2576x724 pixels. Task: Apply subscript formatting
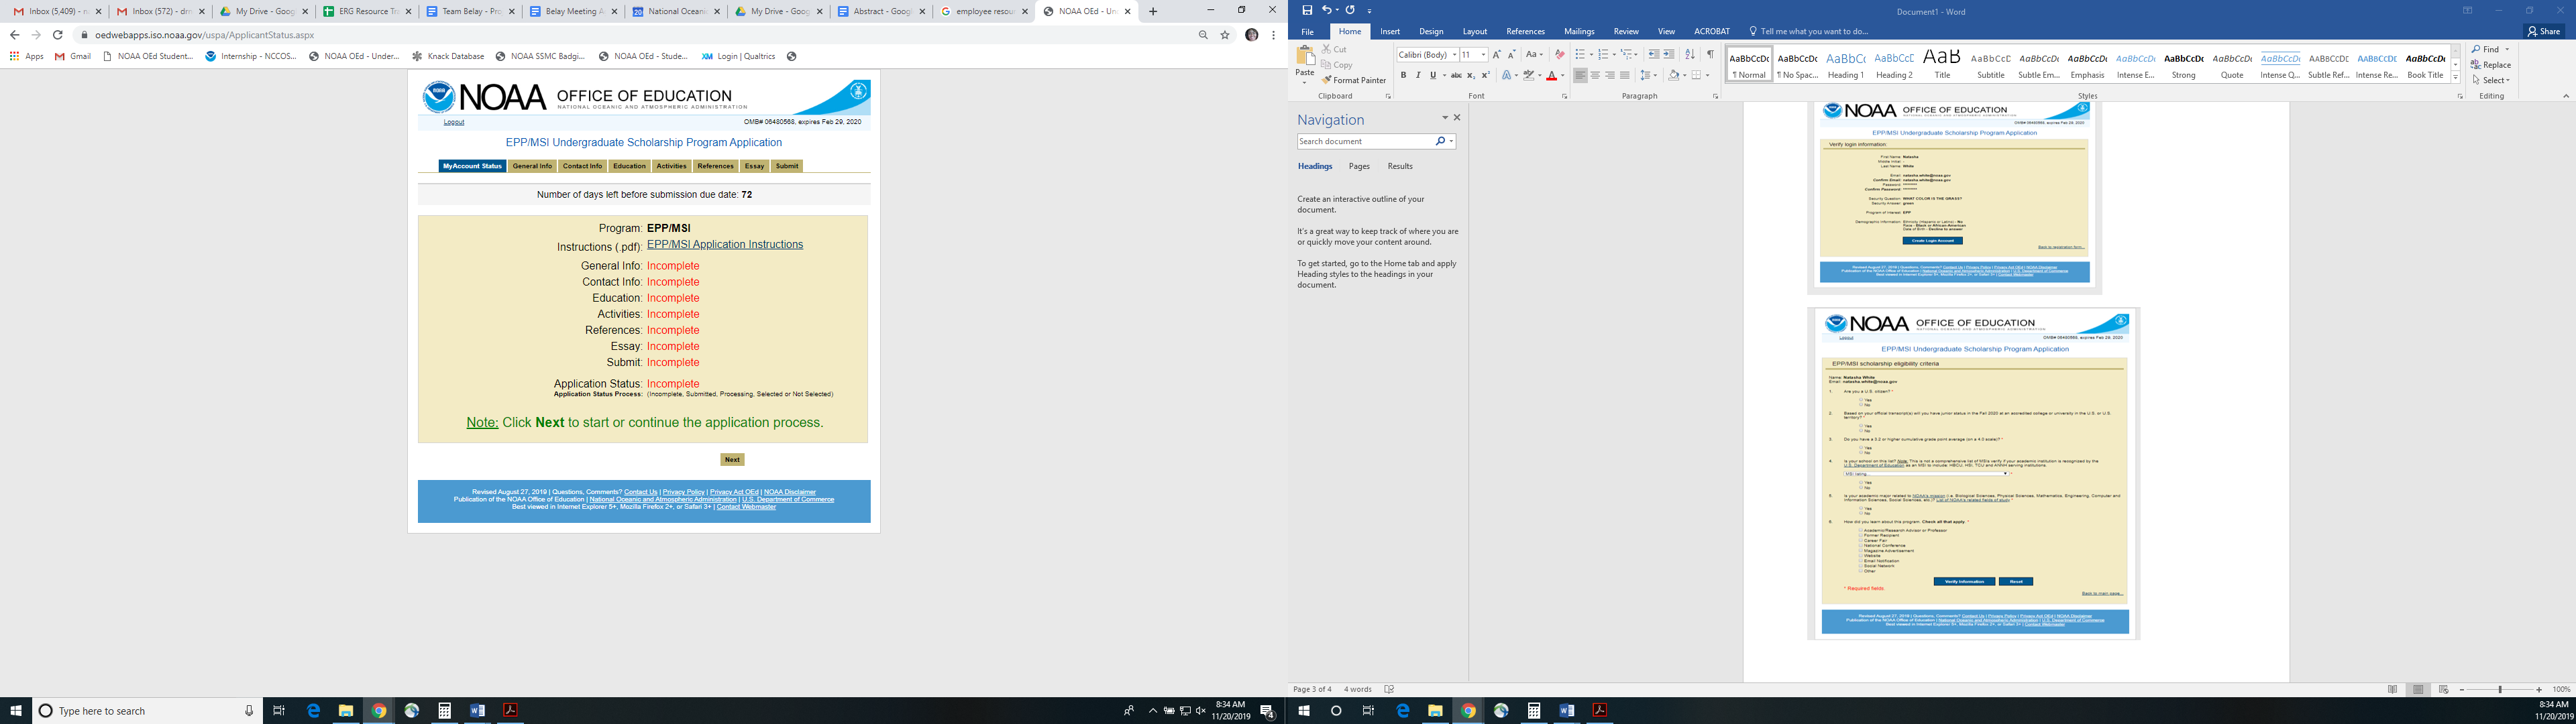pos(1471,76)
